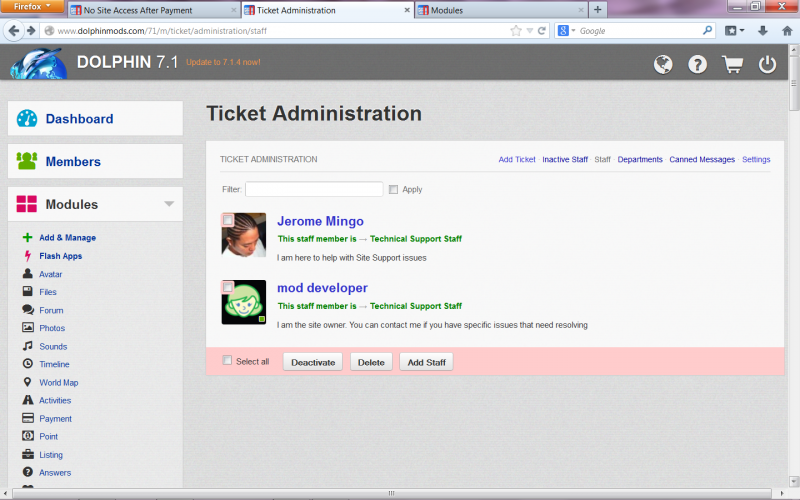Click the mod developer avatar thumbnail

(244, 302)
